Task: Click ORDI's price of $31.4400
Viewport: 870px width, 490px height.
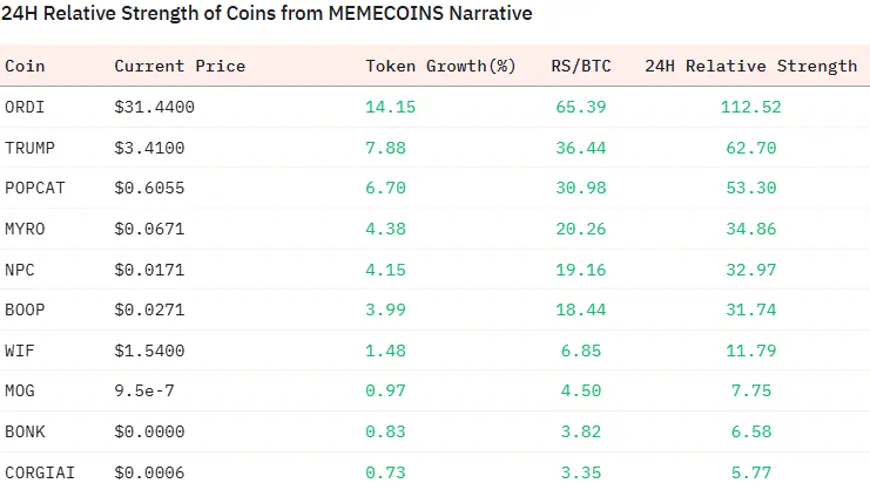Action: (154, 107)
